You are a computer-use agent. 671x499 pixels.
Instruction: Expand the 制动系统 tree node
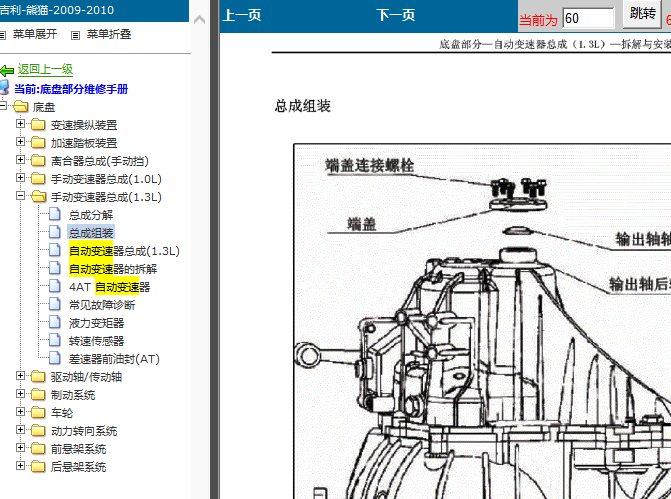click(20, 394)
